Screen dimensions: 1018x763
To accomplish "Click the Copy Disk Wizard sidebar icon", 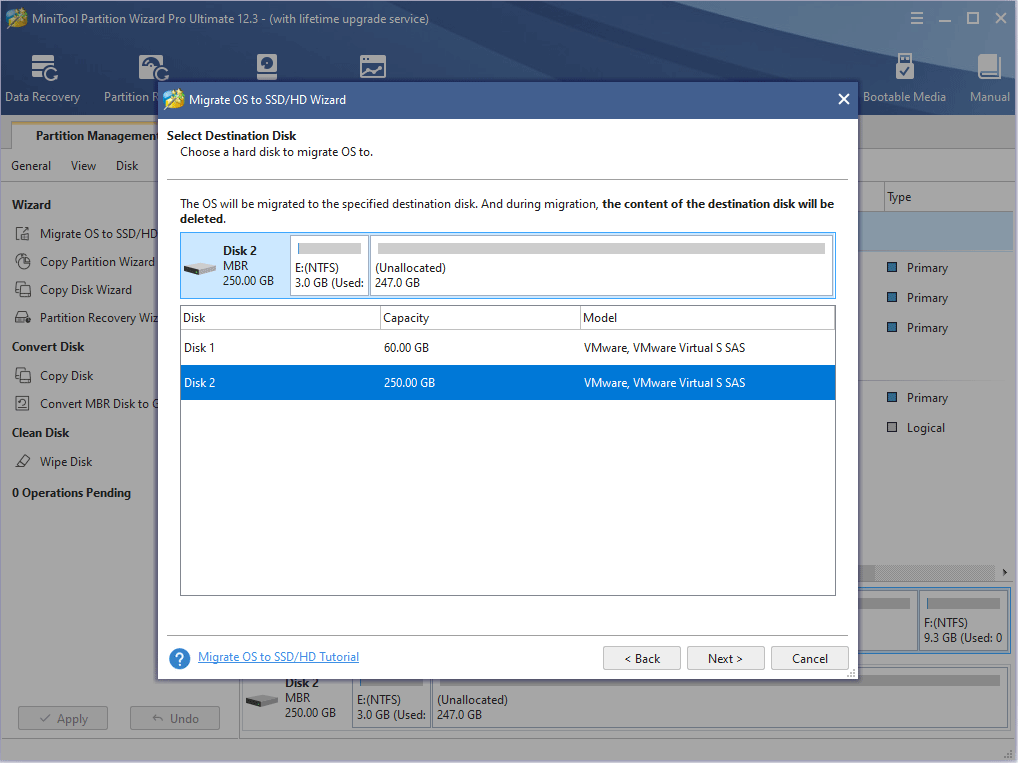I will coord(23,290).
